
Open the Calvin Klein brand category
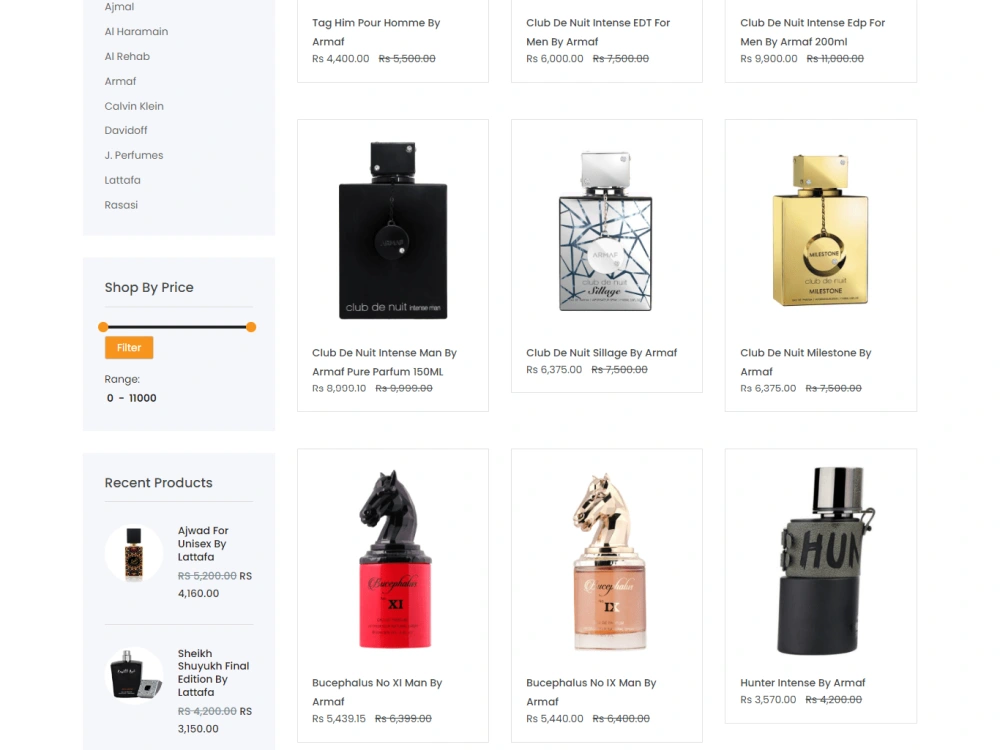[134, 106]
